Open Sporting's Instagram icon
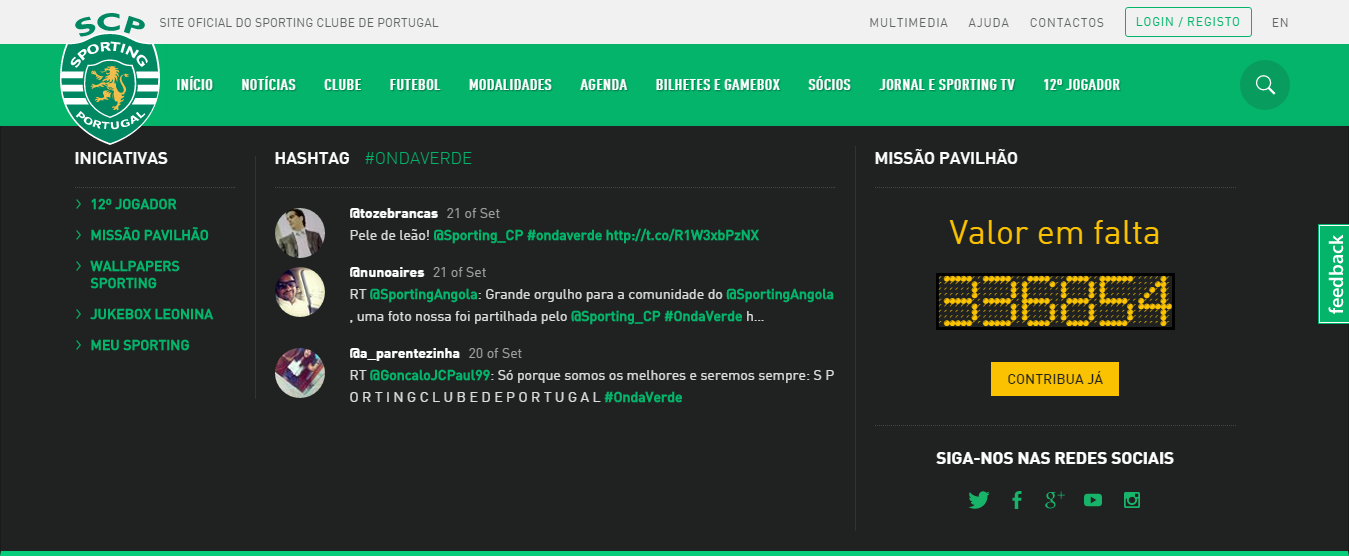Viewport: 1349px width, 556px height. [1132, 500]
